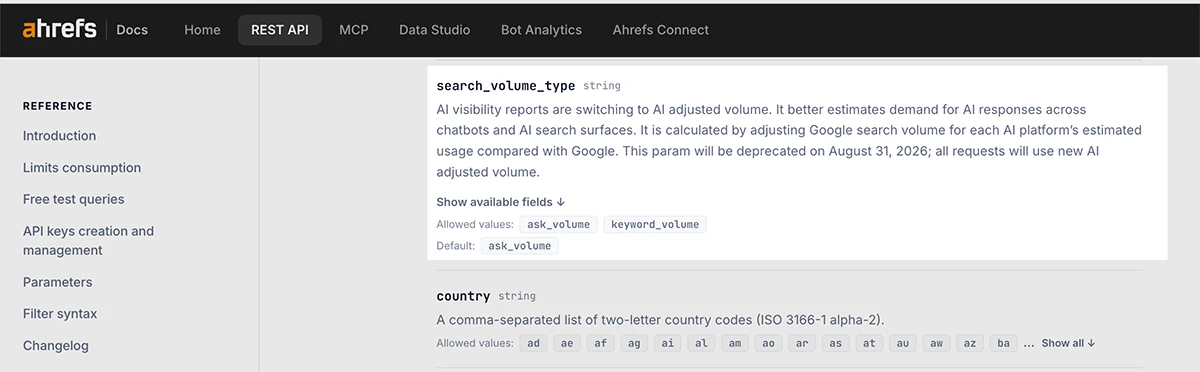Click the keyword_volume allowed value
This screenshot has height=372, width=1200.
(655, 224)
